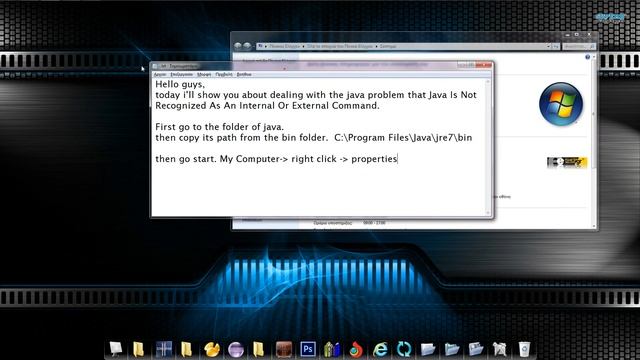Screen dimensions: 640x360
Task: Click the dark blue window-pane dock icon
Action: [x=163, y=349]
